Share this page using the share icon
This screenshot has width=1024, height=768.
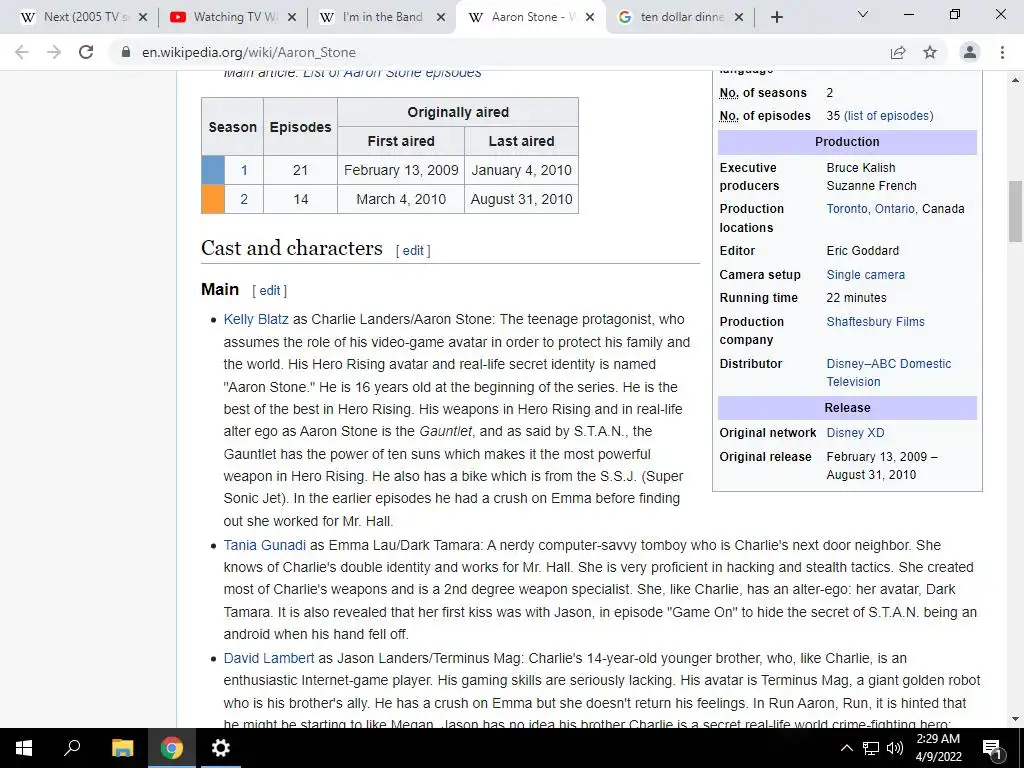(x=898, y=52)
